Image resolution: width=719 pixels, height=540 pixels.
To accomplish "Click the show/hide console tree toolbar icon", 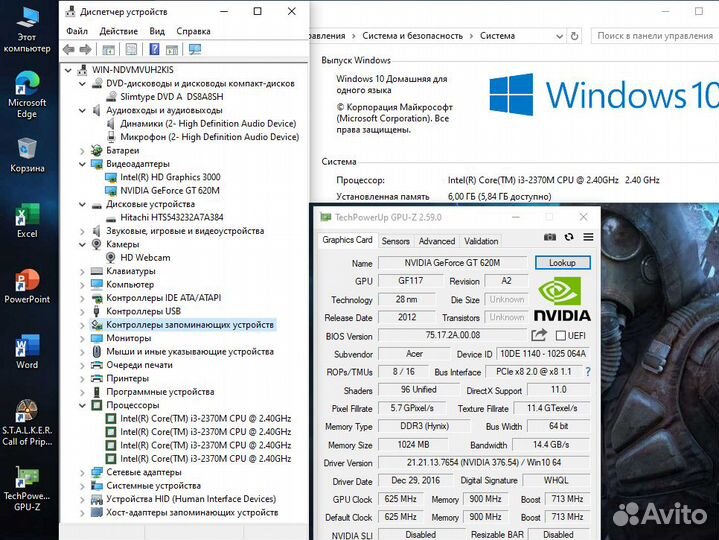I will coord(109,50).
